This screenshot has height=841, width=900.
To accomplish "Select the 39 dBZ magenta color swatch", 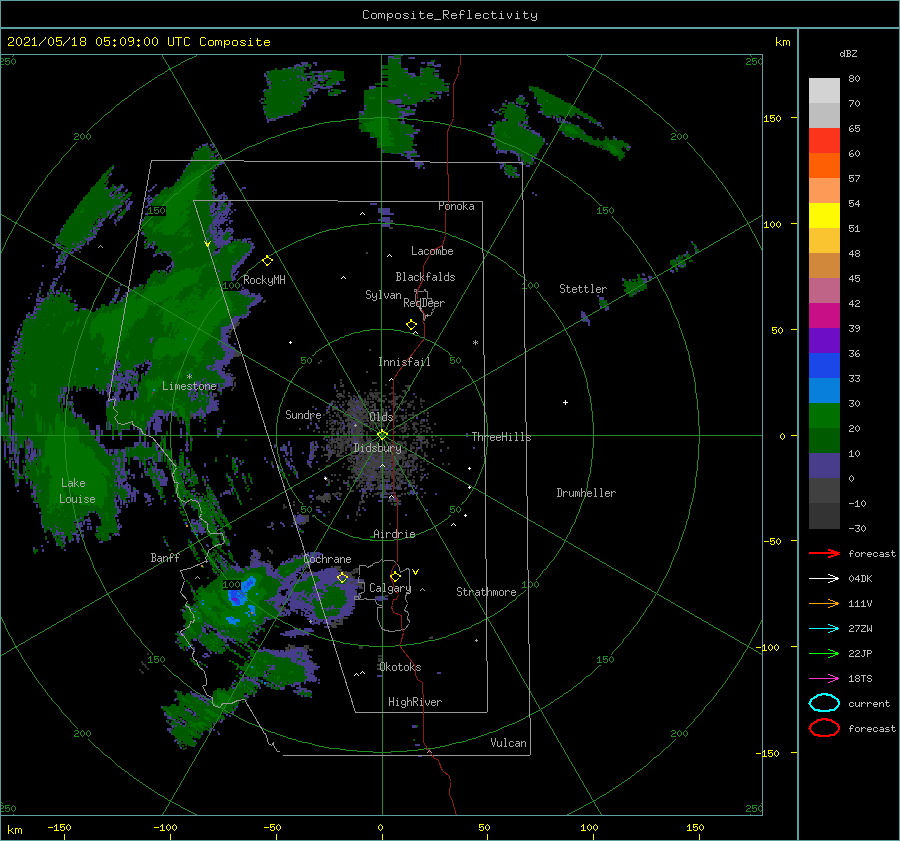I will [x=824, y=315].
